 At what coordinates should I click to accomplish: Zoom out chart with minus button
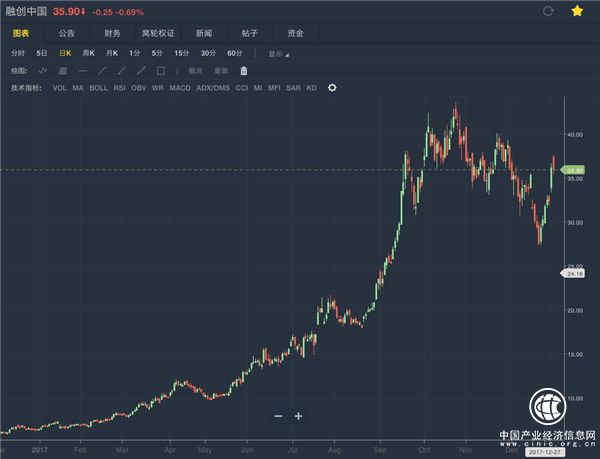point(278,415)
